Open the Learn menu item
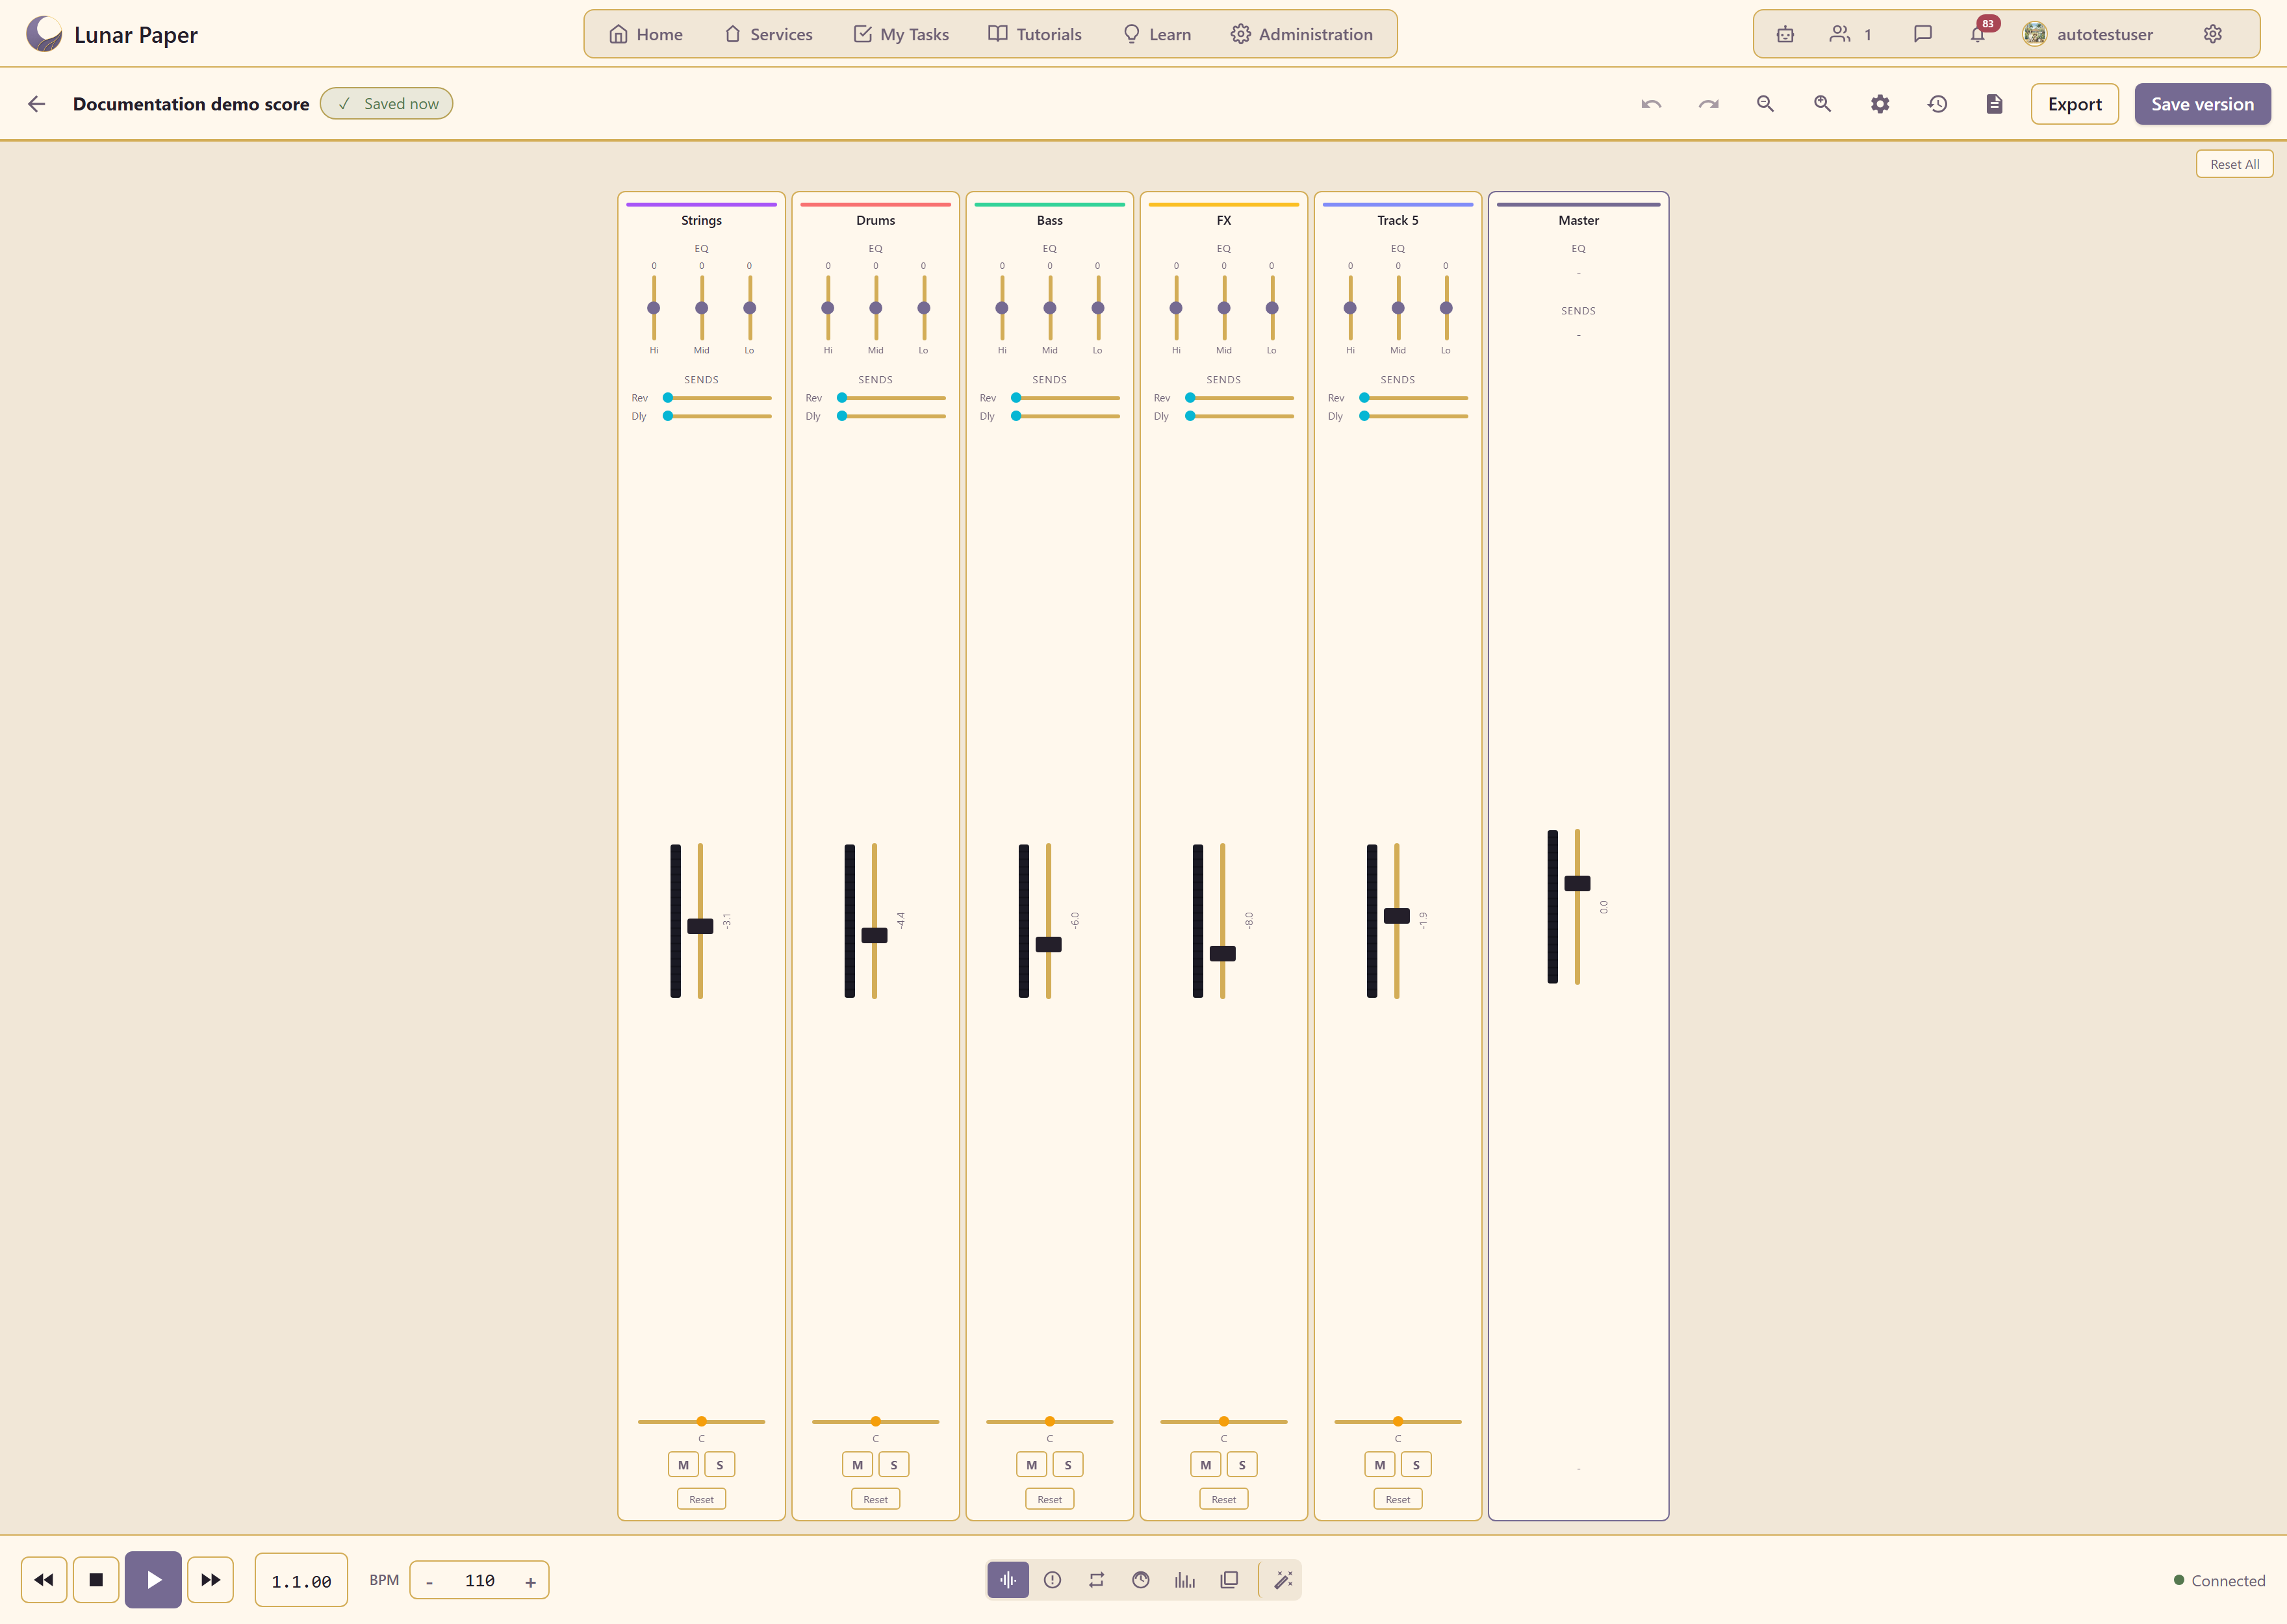This screenshot has width=2287, height=1624. coord(1157,34)
